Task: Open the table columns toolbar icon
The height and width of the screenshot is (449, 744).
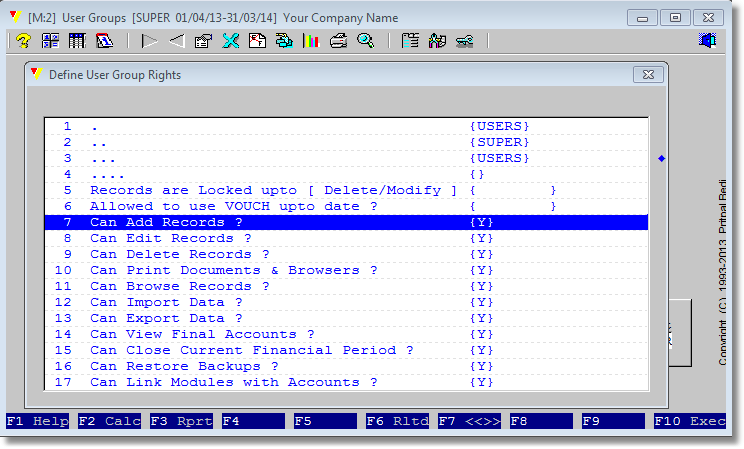Action: click(x=77, y=41)
